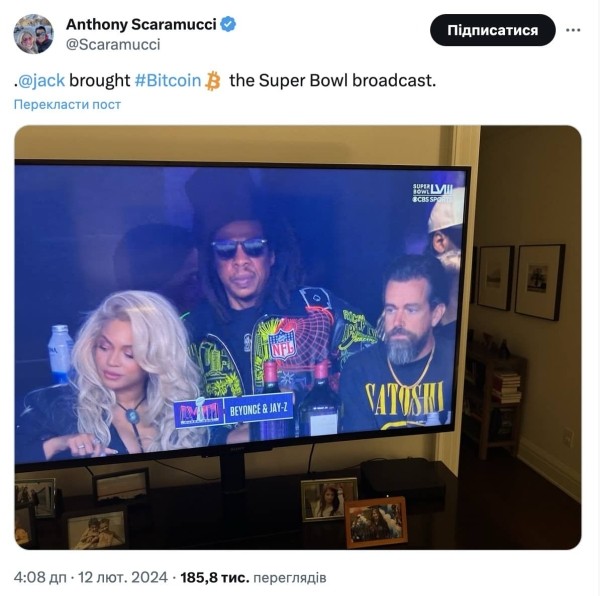Click Перекласти пост translate link
Viewport: 600px width, 596px height.
click(67, 104)
